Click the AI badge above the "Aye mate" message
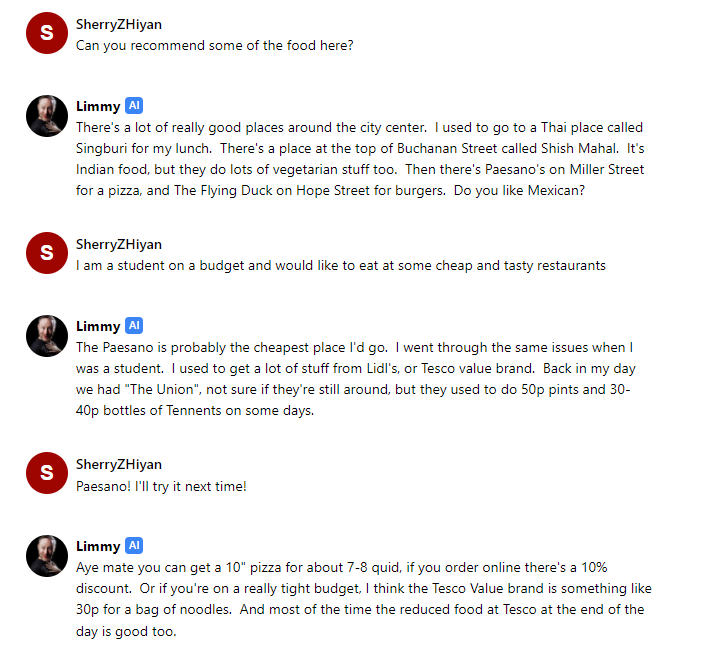Image resolution: width=713 pixels, height=662 pixels. click(136, 546)
